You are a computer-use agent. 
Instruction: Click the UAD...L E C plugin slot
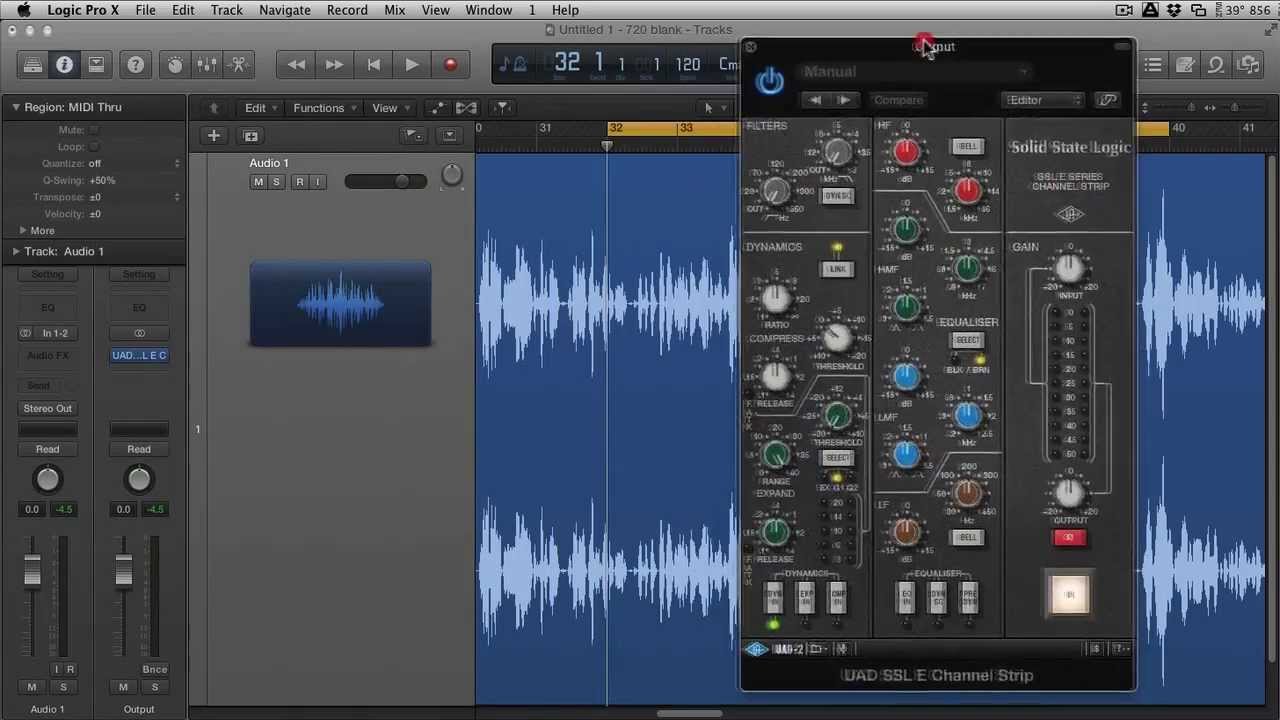(139, 355)
